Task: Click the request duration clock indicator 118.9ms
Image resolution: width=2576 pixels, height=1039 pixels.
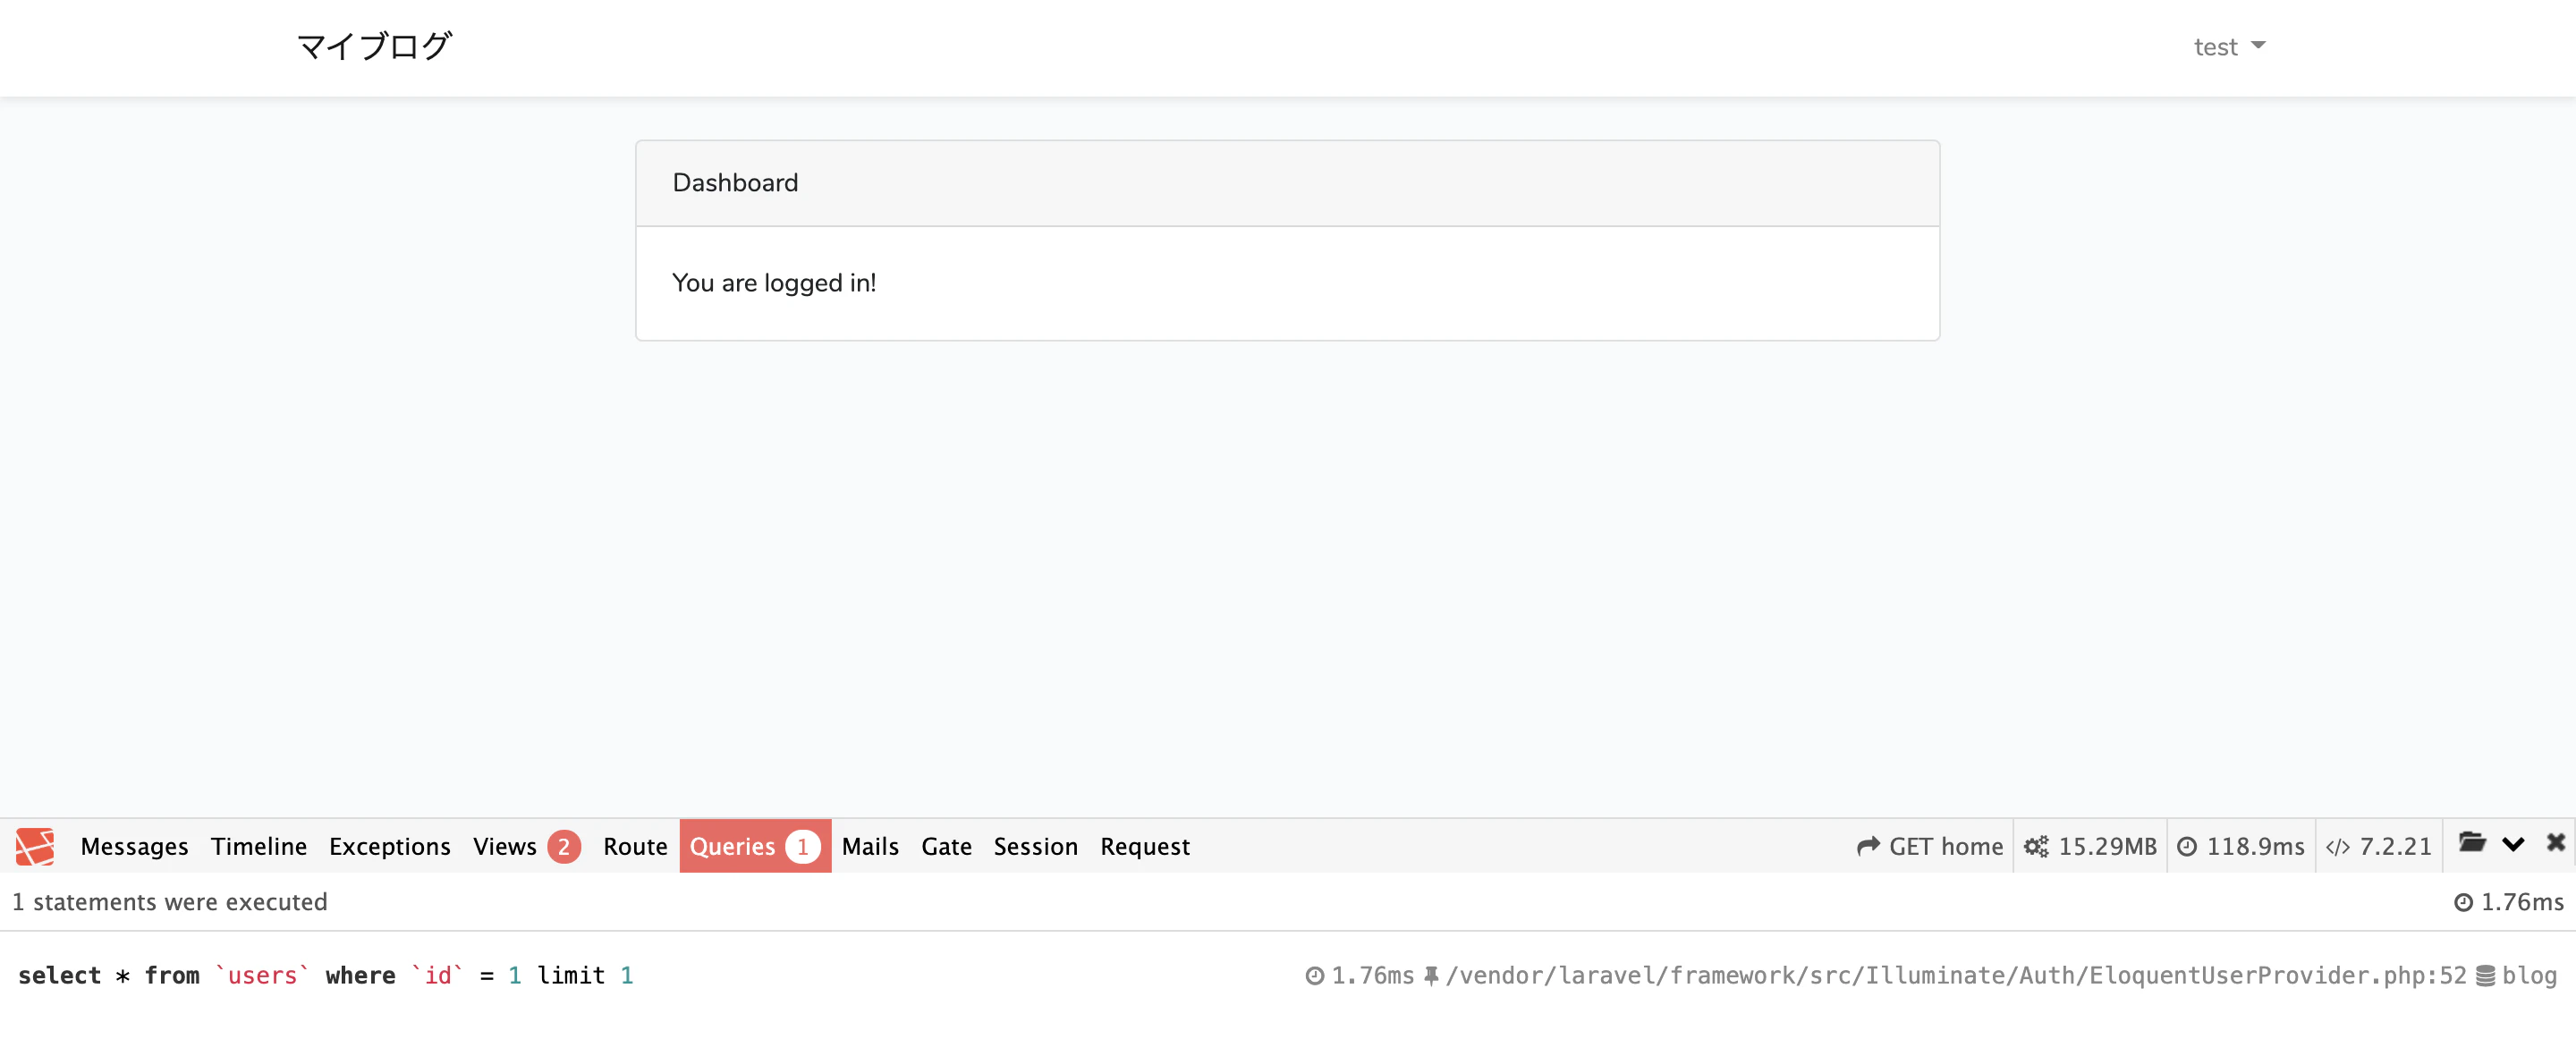Action: point(2240,846)
